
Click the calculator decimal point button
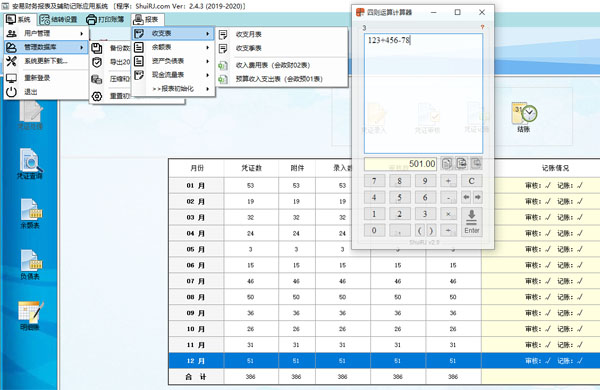pos(399,230)
